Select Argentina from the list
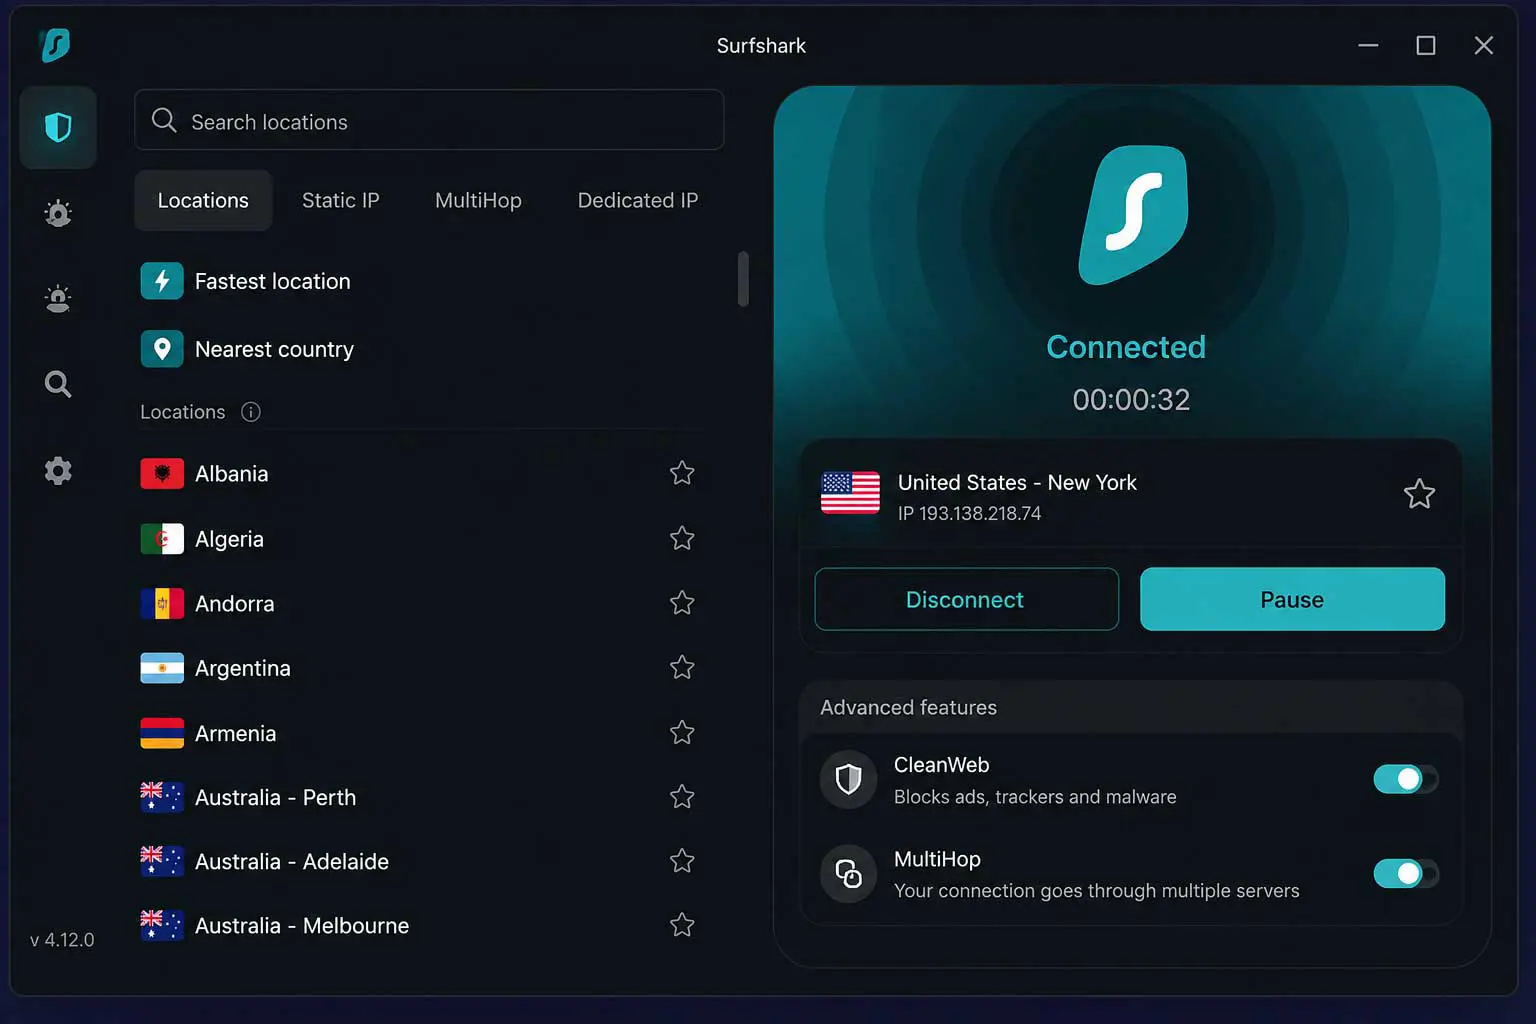Screen dimensions: 1536x1024 pos(420,668)
